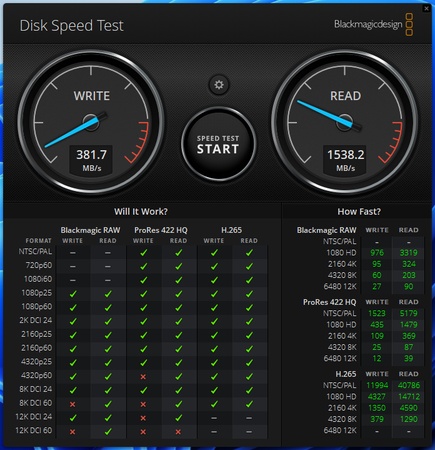Image resolution: width=435 pixels, height=450 pixels.
Task: Click checkmark for 2160p25 ProRes write
Action: coord(144,335)
